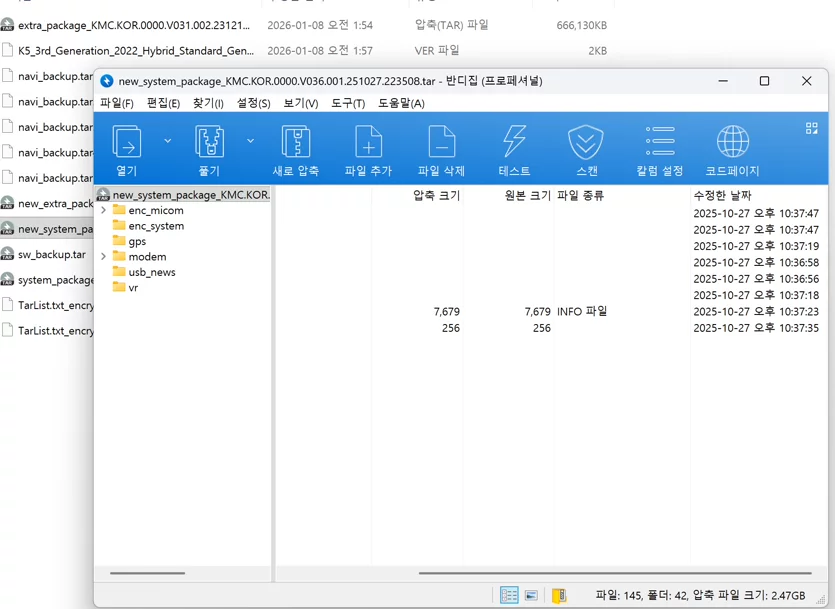This screenshot has height=609, width=835.
Task: Click system_package TAR icon in Explorer
Action: pyautogui.click(x=7, y=279)
